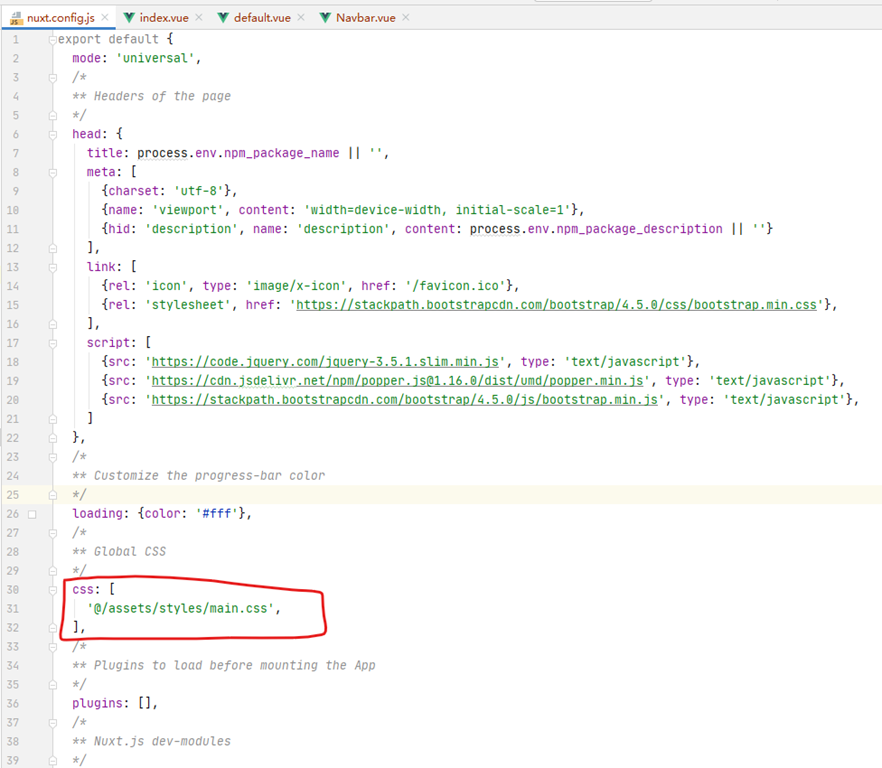This screenshot has height=768, width=882.
Task: Click the 'viewport' name string
Action: click(188, 210)
